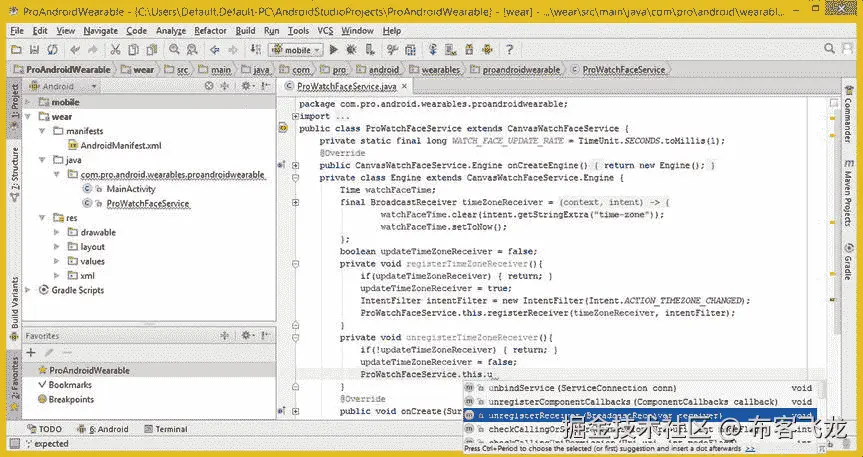This screenshot has width=863, height=457.
Task: Click the Cut scissors icon
Action: [115, 50]
